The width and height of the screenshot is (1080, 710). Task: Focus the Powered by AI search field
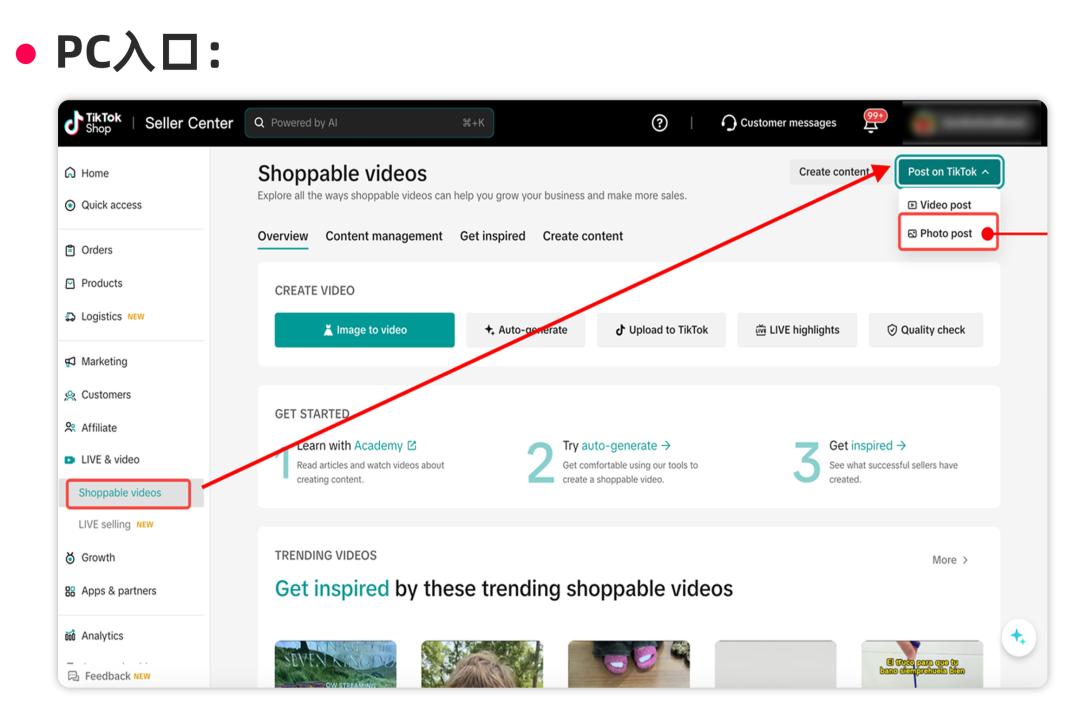coord(369,123)
